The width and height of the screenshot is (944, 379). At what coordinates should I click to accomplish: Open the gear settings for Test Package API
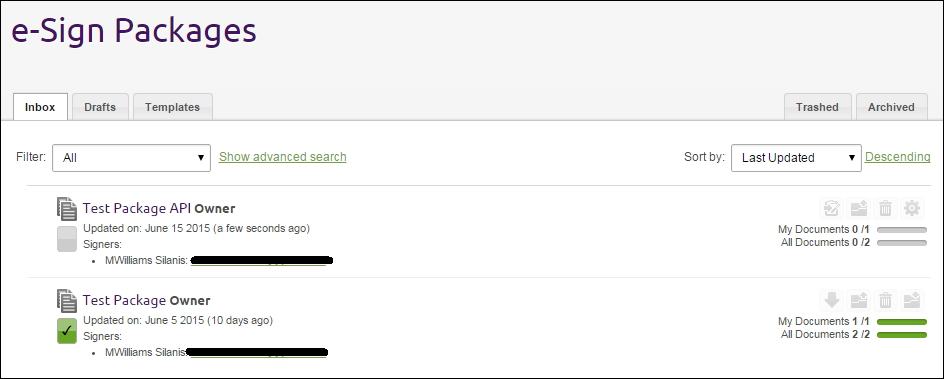click(912, 209)
